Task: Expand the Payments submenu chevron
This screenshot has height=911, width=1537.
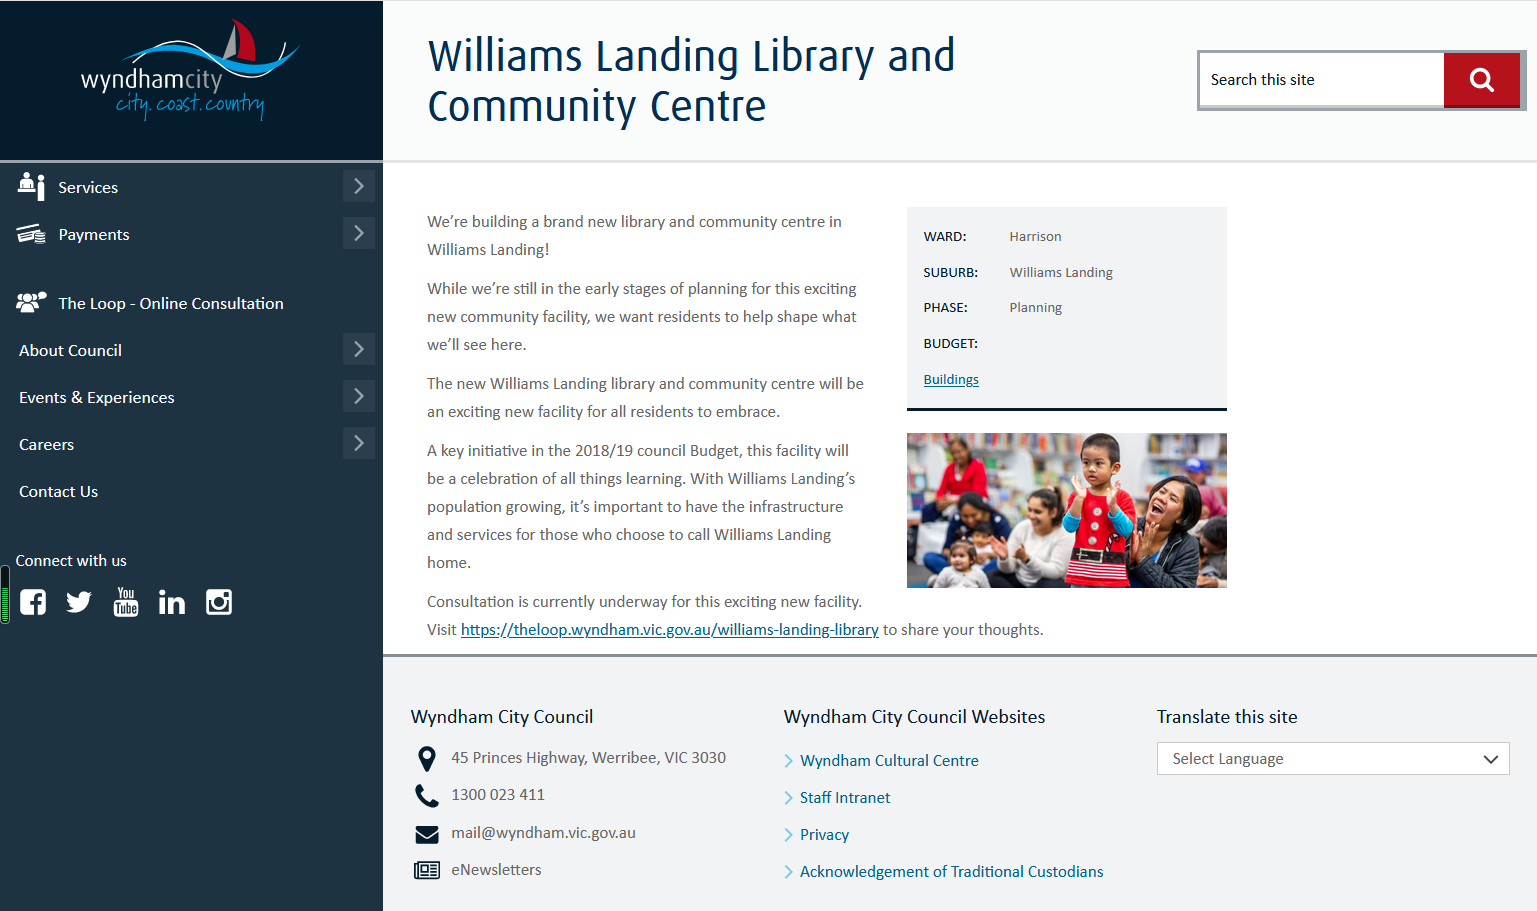Action: (x=359, y=233)
